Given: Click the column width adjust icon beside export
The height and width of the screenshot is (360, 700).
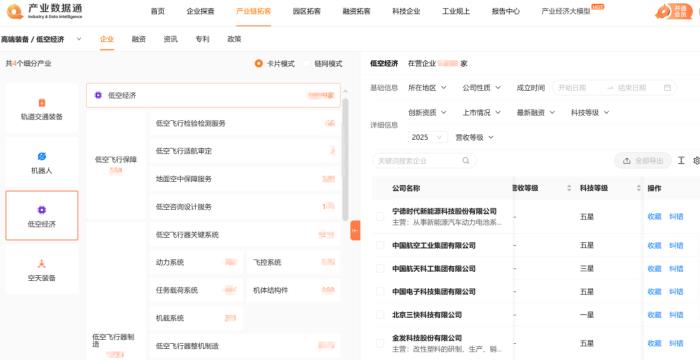Looking at the screenshot, I should 681,161.
